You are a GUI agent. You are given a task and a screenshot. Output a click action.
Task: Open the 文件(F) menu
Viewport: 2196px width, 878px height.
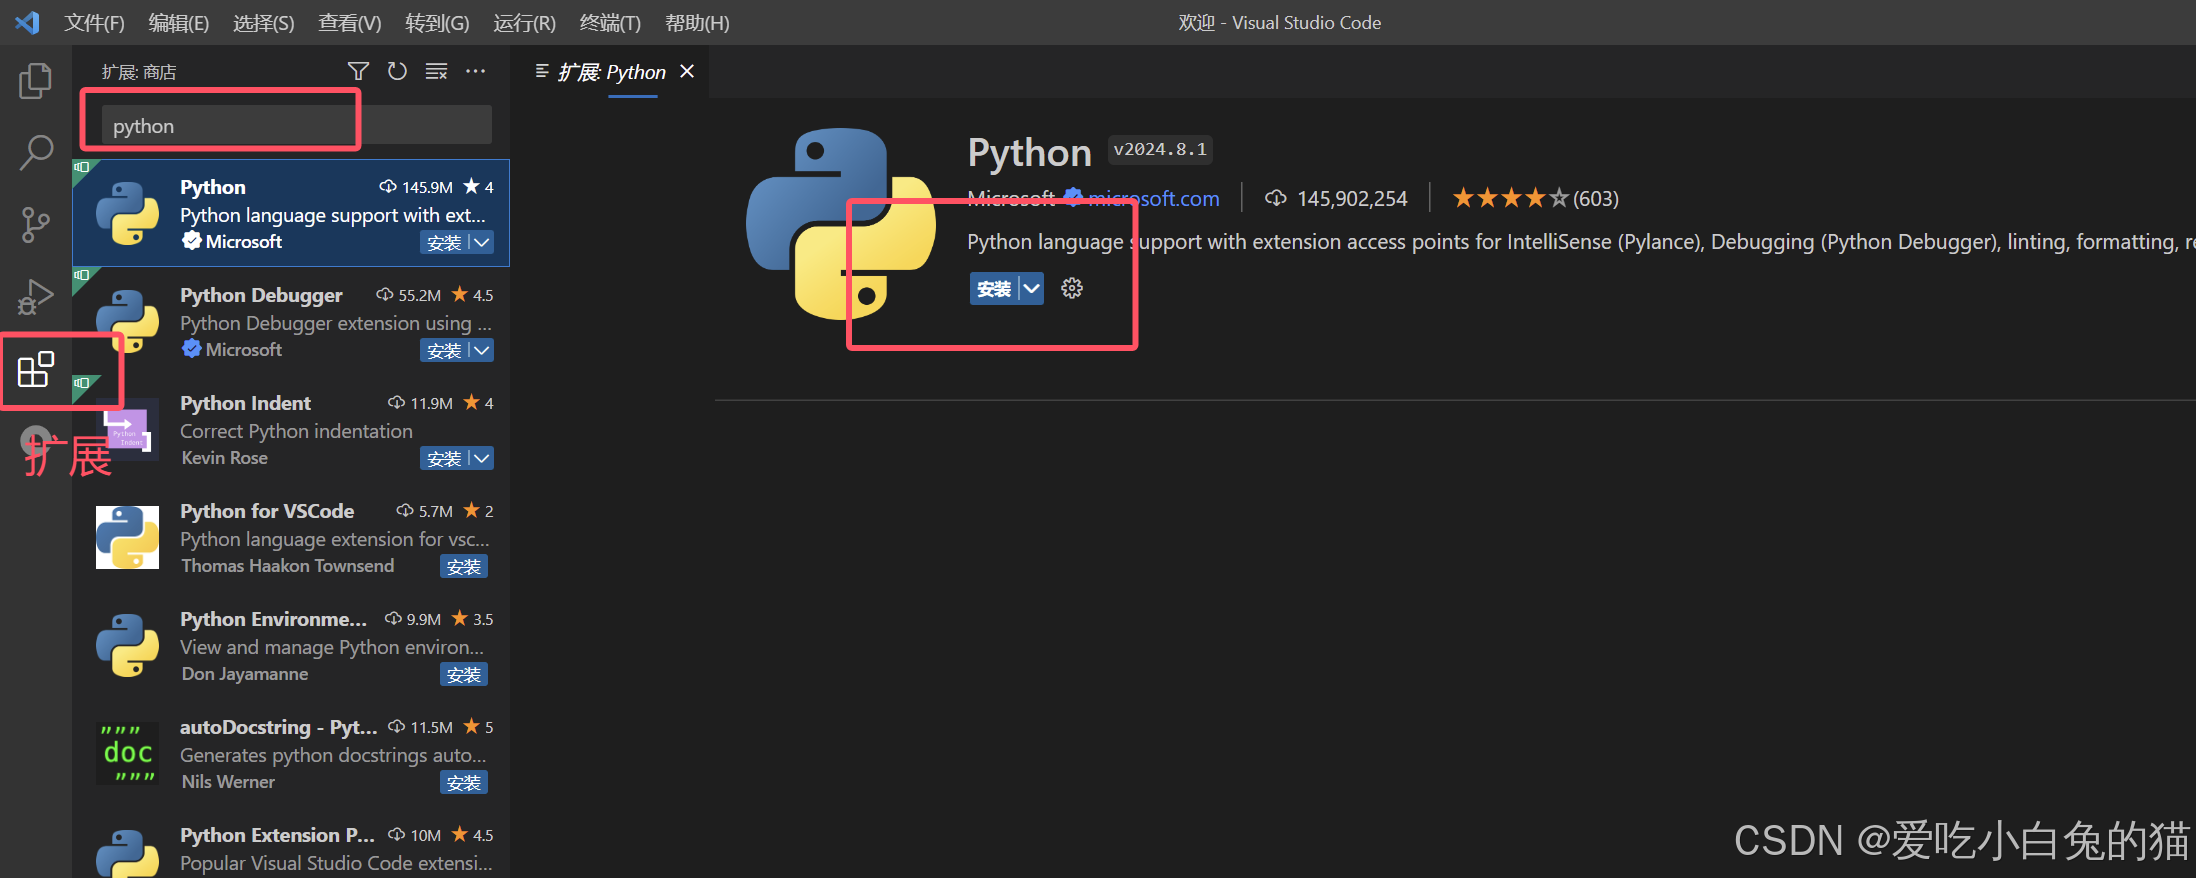point(94,22)
